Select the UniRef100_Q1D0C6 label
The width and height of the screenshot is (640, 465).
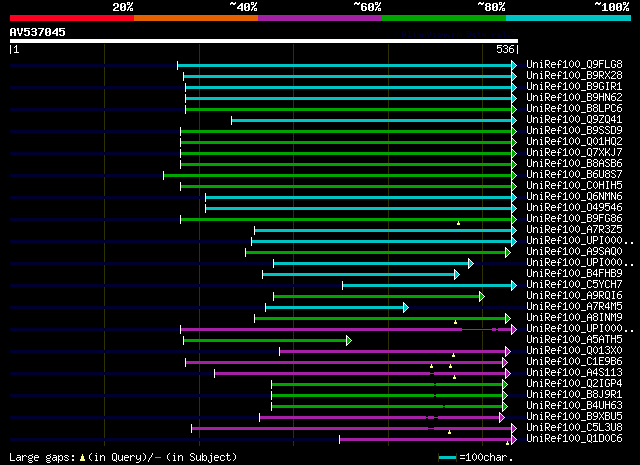coord(574,439)
